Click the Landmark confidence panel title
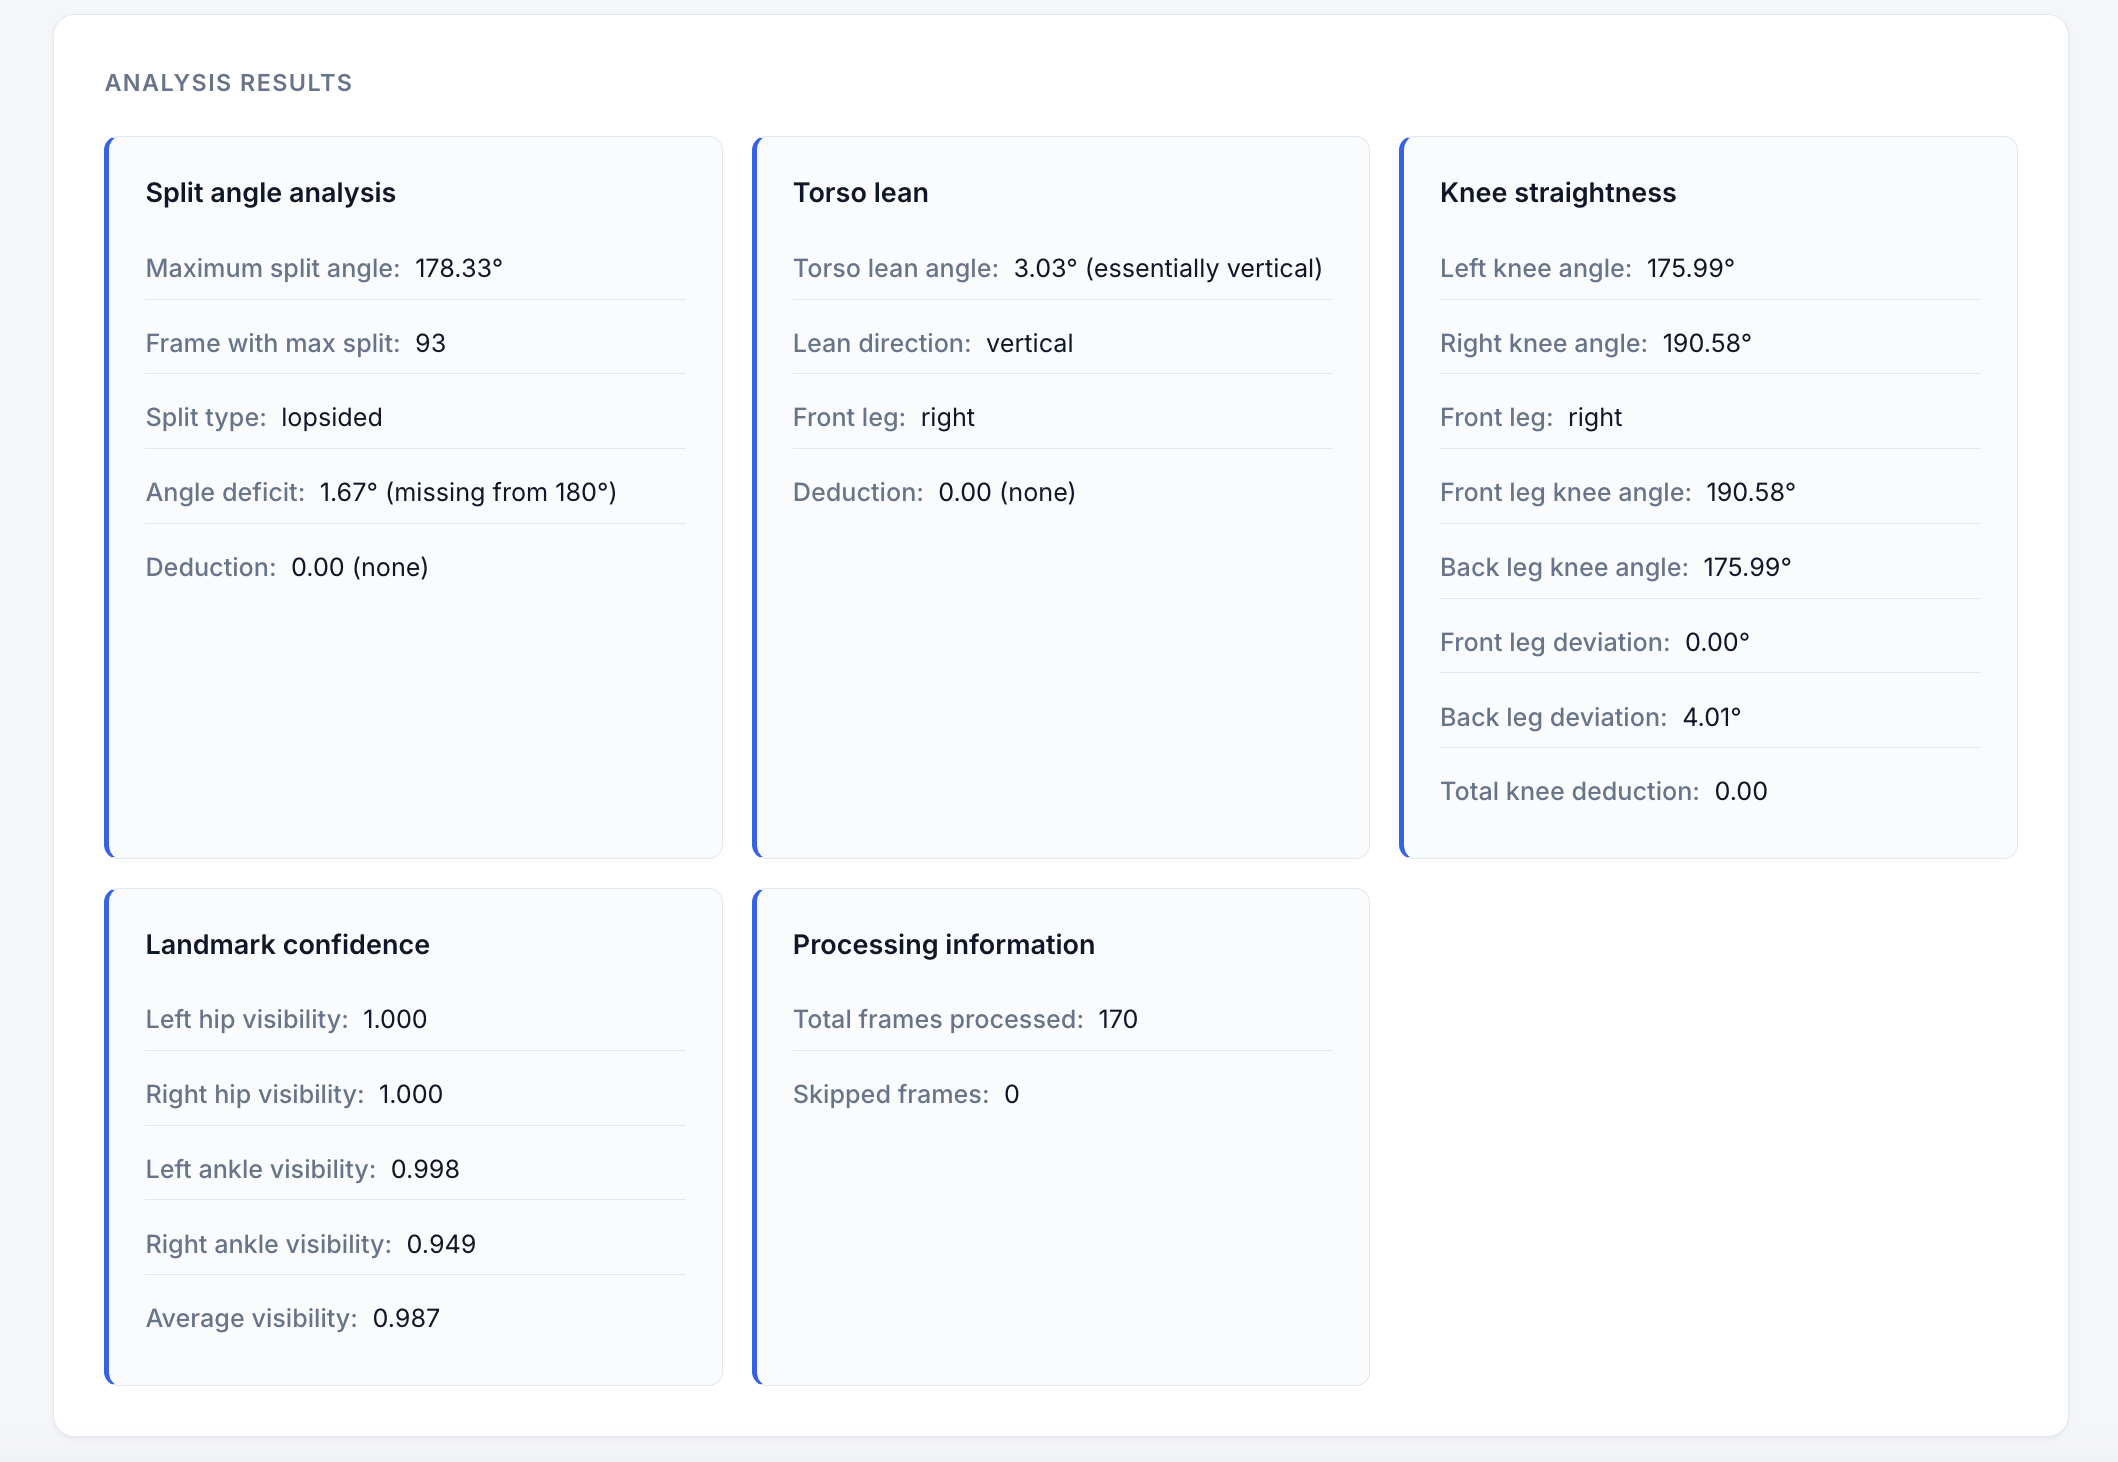Viewport: 2118px width, 1462px height. point(287,944)
